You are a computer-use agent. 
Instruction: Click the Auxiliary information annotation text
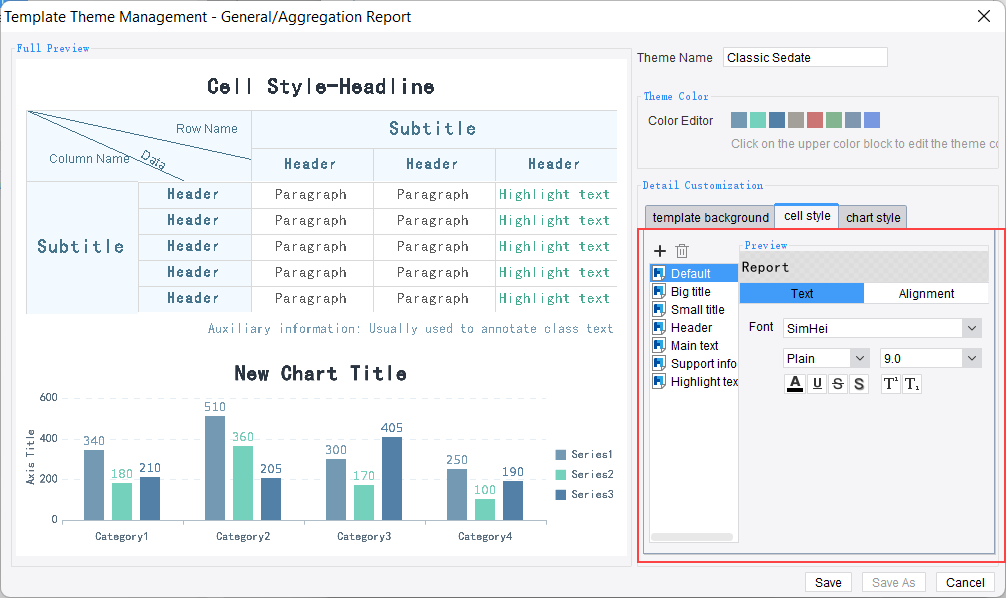coord(411,329)
